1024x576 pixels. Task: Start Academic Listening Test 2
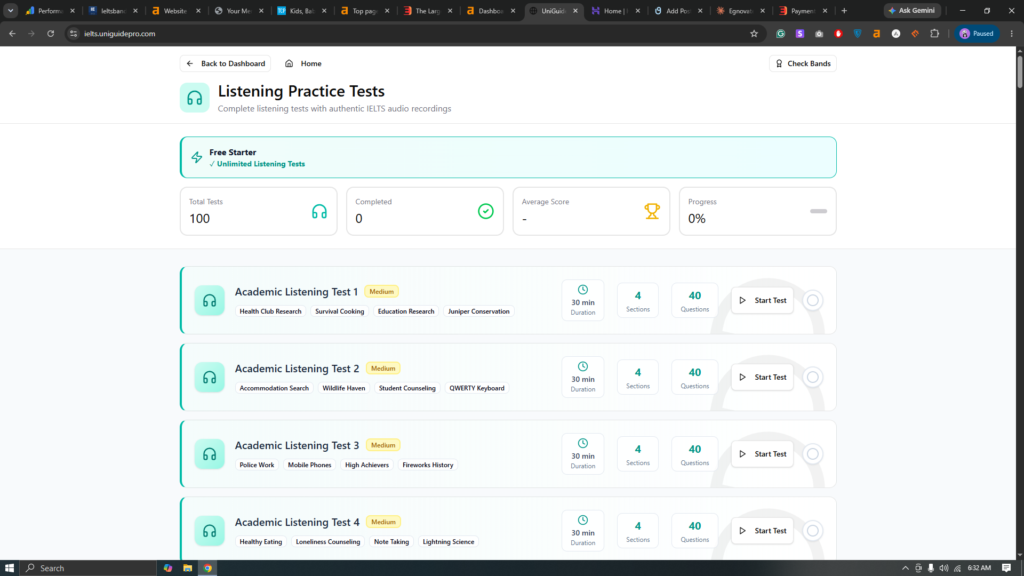762,377
